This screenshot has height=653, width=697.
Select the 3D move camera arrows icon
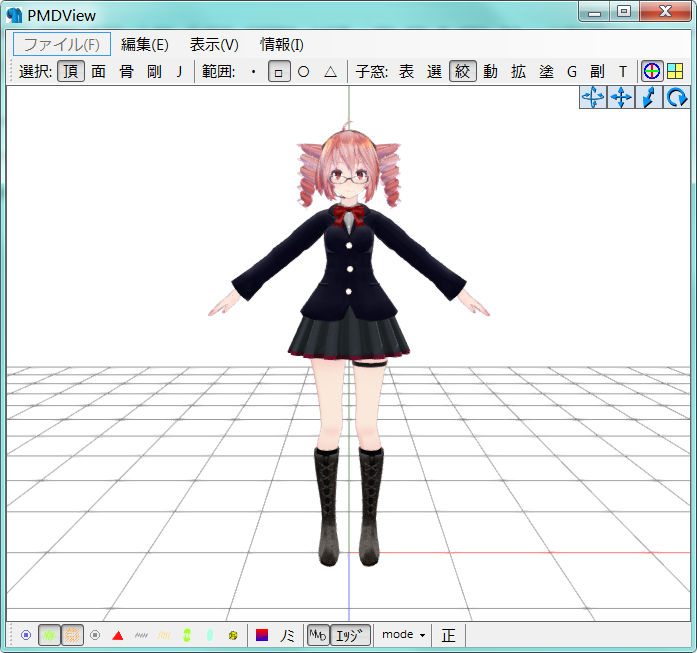coord(593,97)
